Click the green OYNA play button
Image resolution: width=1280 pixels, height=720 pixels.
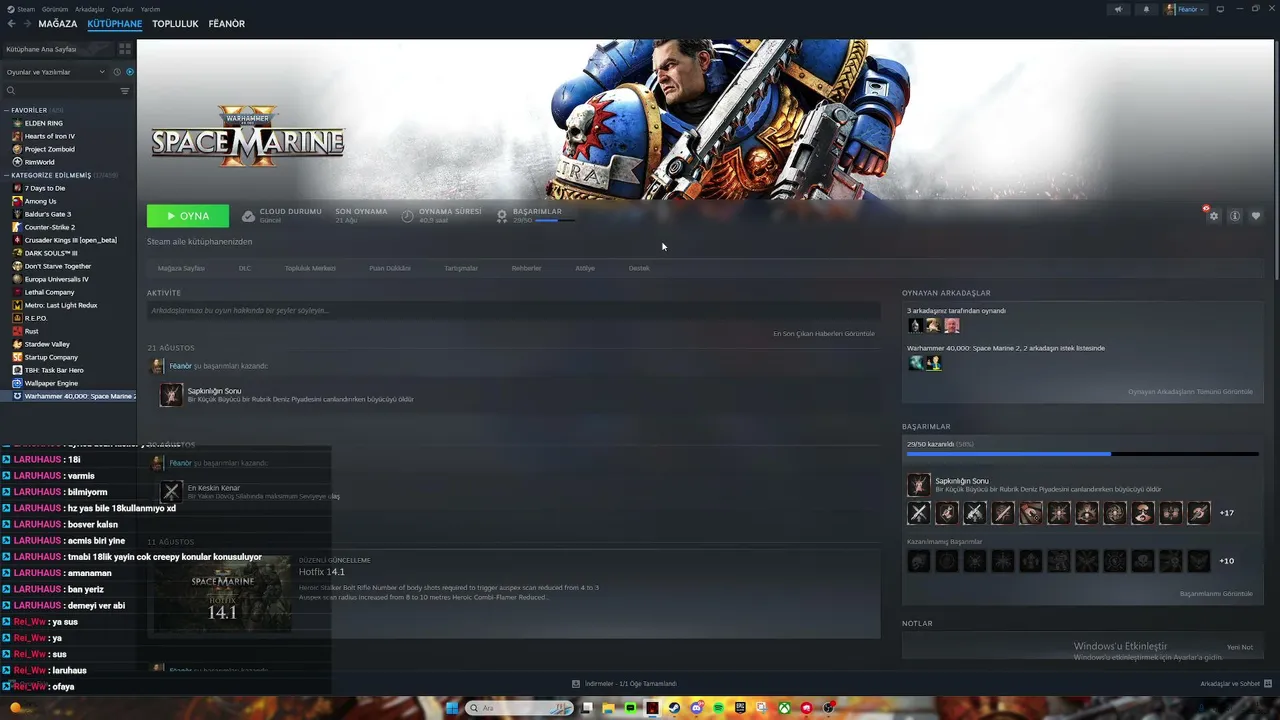click(x=188, y=216)
